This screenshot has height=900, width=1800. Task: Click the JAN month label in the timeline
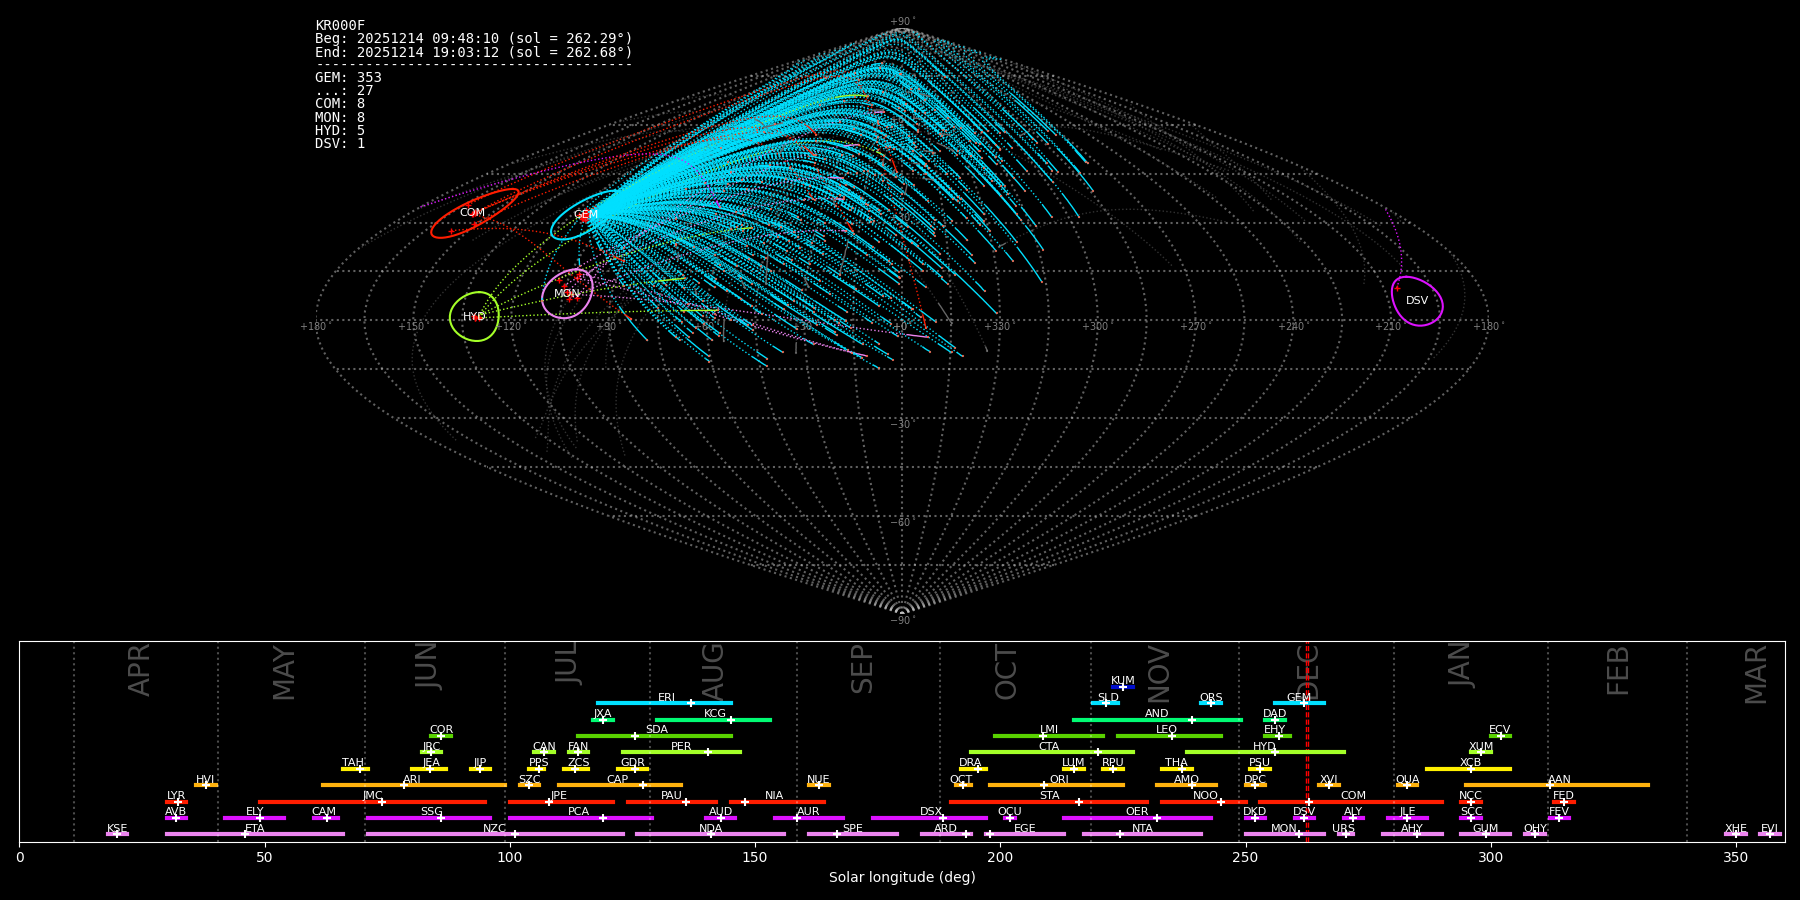(x=1459, y=664)
